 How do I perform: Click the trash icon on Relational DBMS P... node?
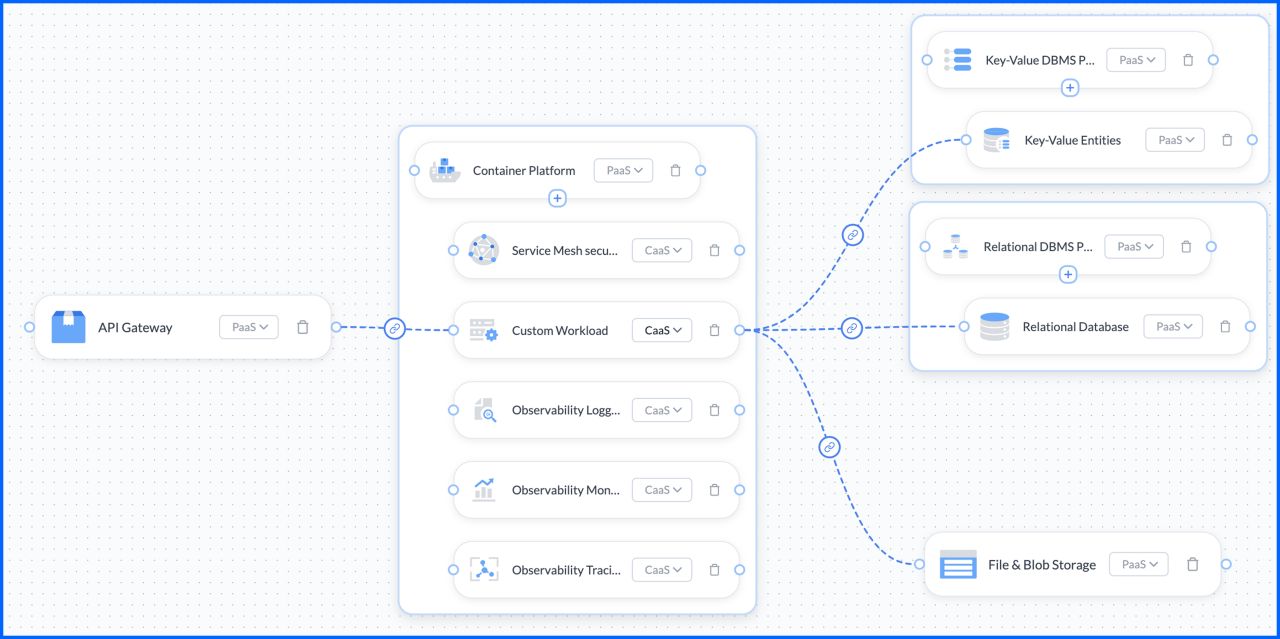(1186, 246)
